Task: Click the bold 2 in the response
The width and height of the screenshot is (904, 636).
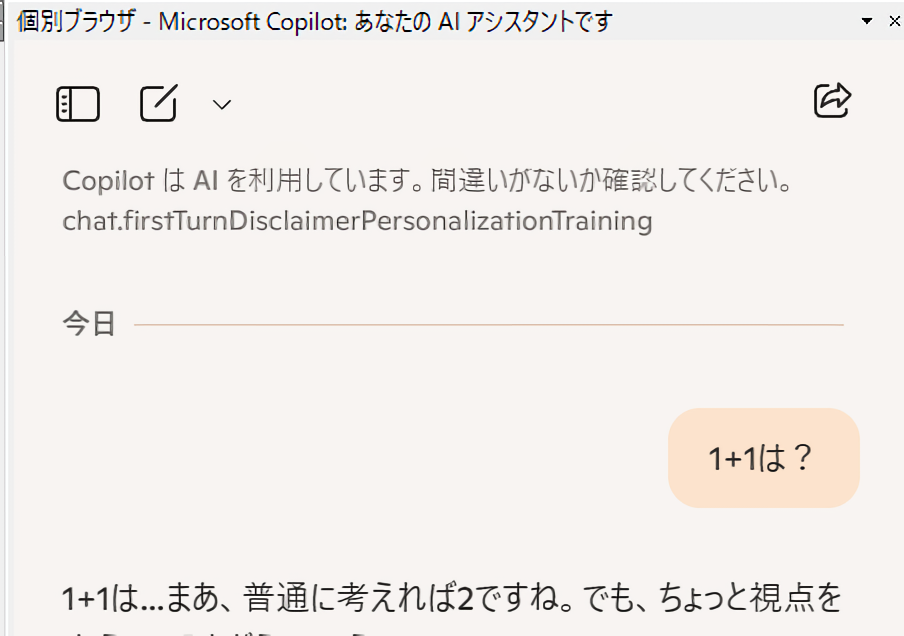Action: tap(465, 599)
